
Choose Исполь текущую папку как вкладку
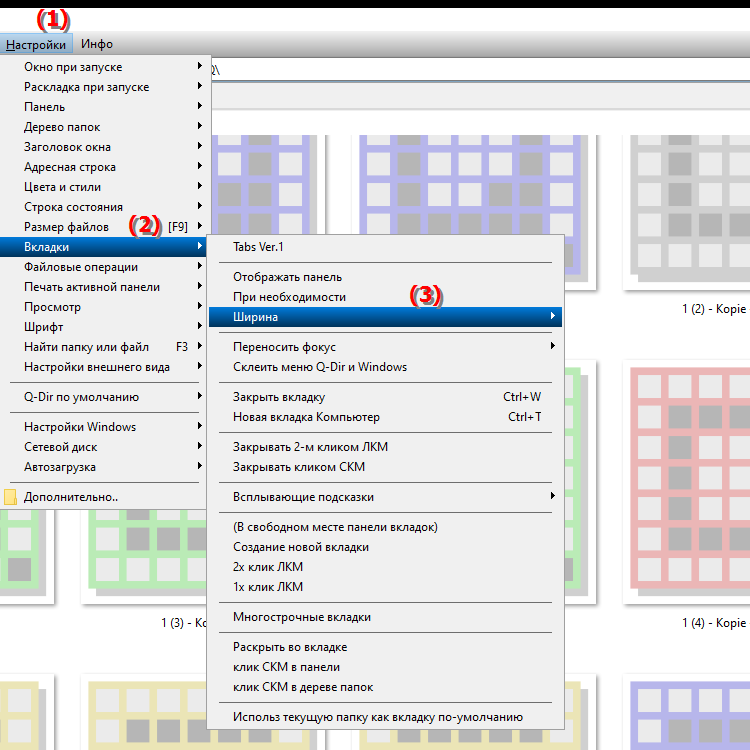(x=386, y=717)
